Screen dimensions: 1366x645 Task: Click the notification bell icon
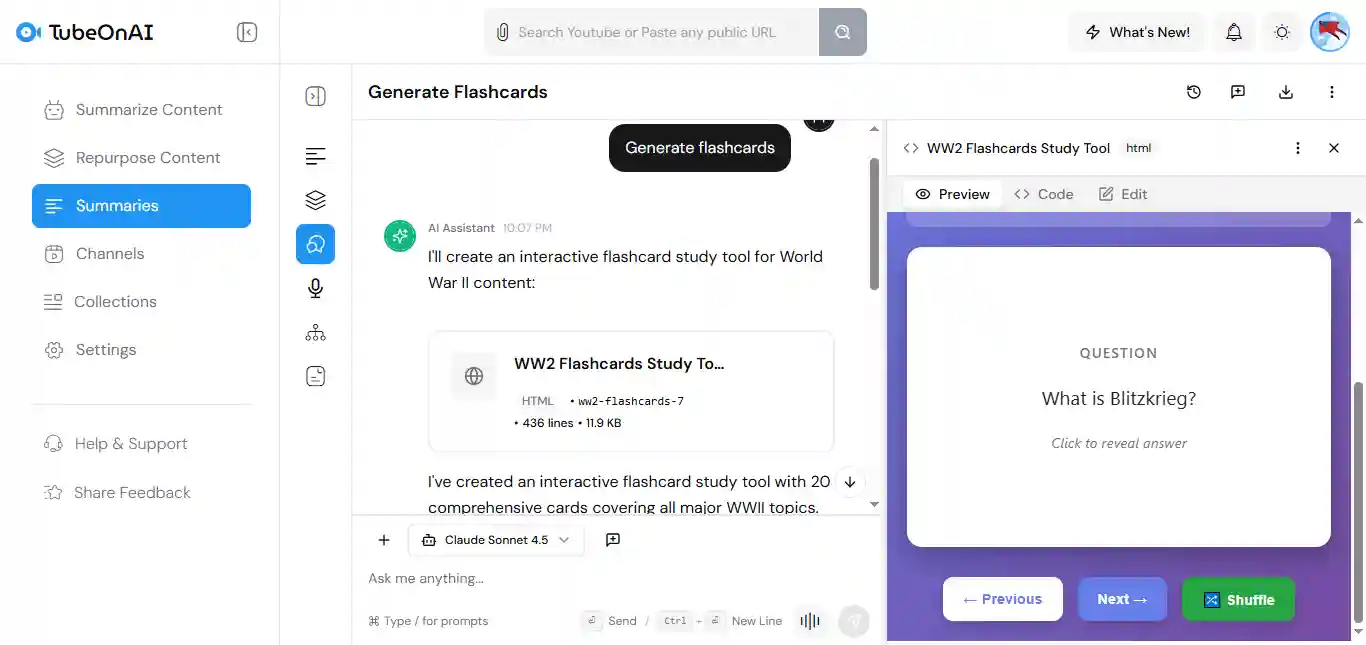[x=1234, y=32]
